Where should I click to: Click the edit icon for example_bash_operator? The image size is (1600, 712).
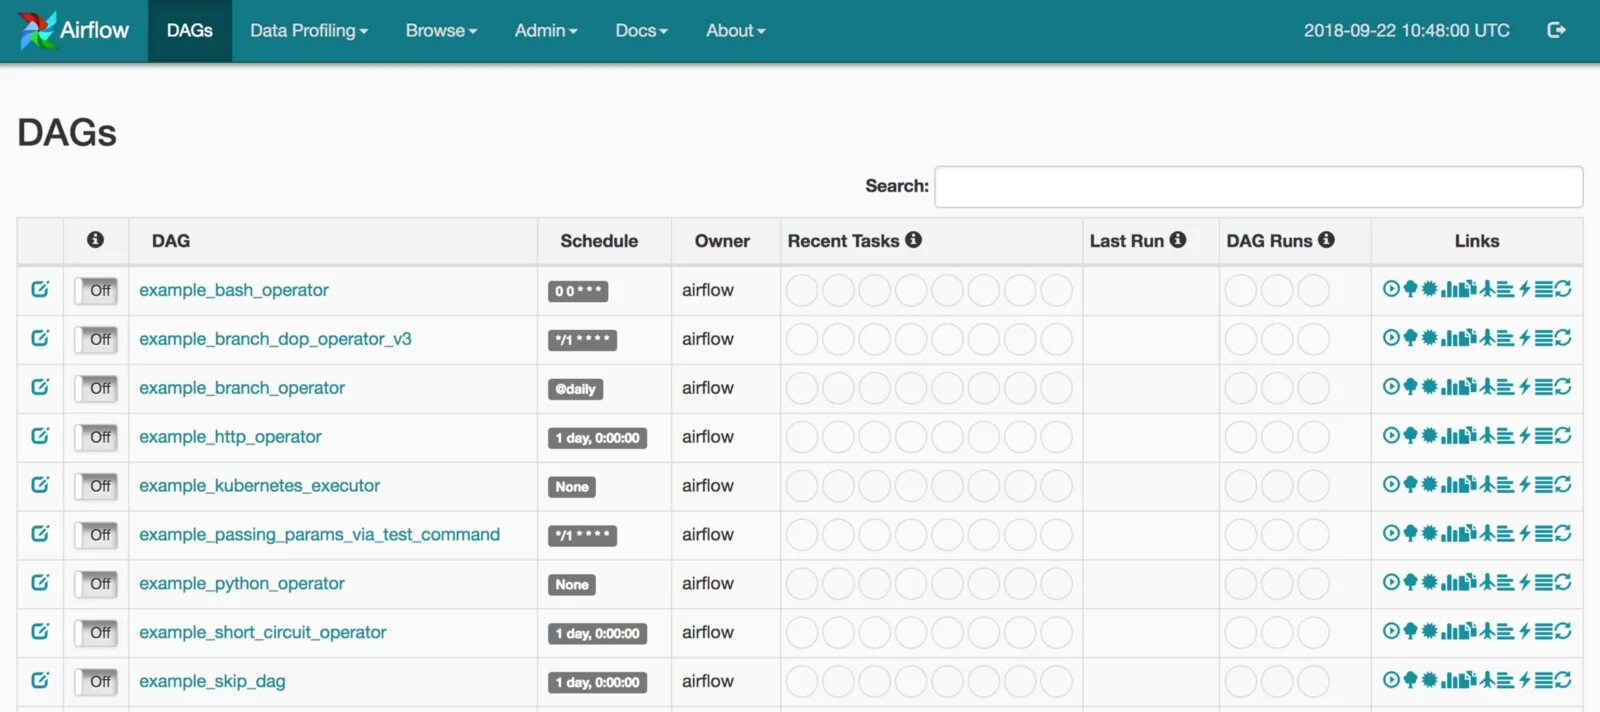(40, 289)
